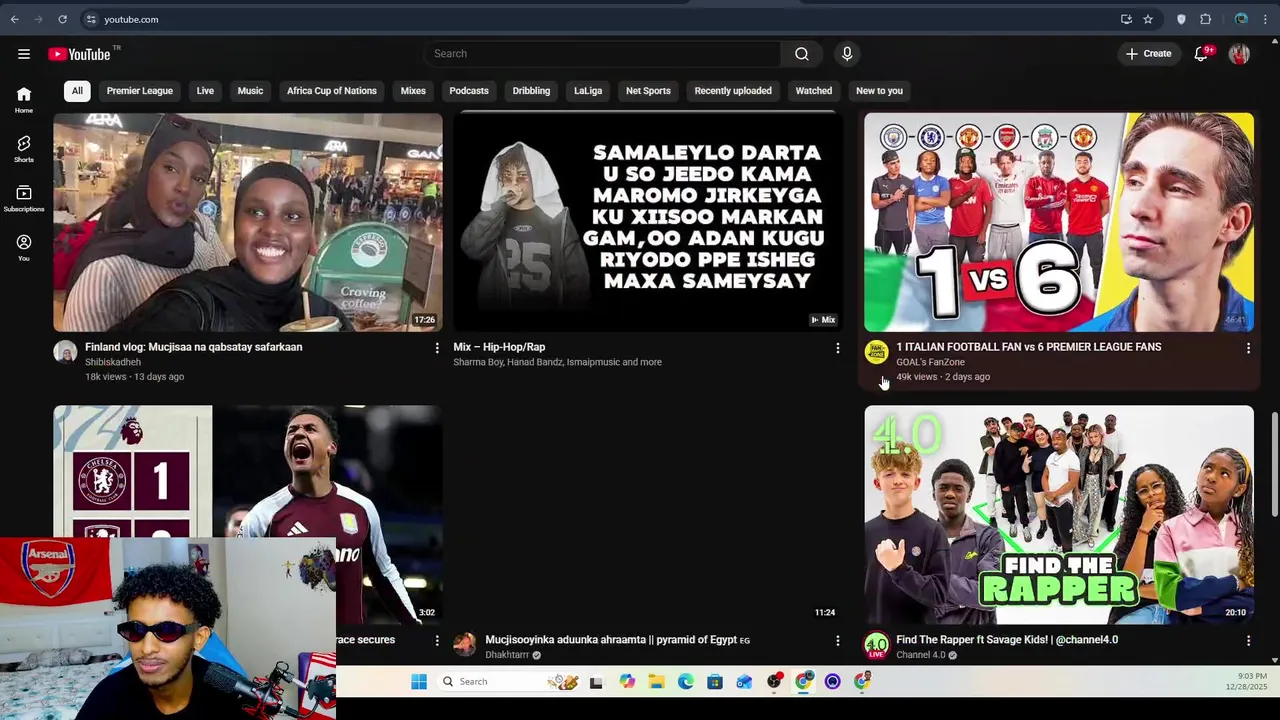The width and height of the screenshot is (1280, 720).
Task: Open Chrome's three-dot menu
Action: [1265, 19]
